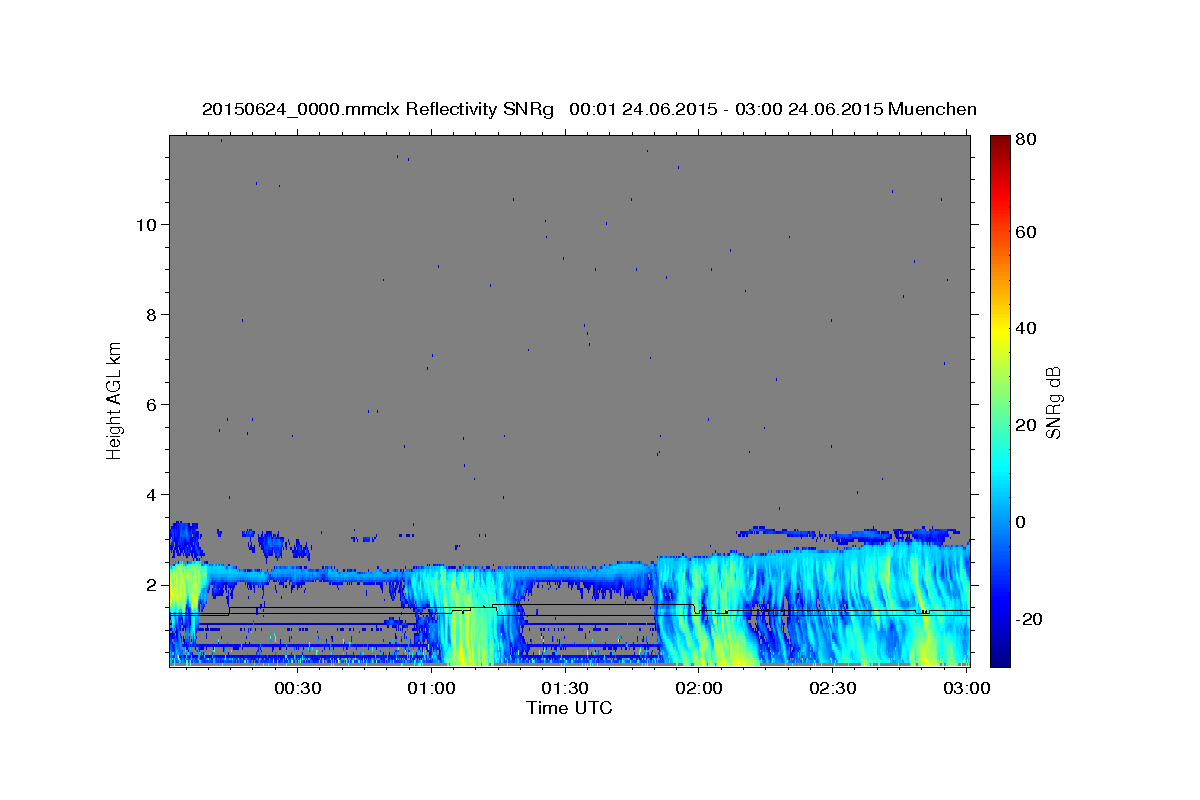Click the 'Time UTC' axis label

569,708
